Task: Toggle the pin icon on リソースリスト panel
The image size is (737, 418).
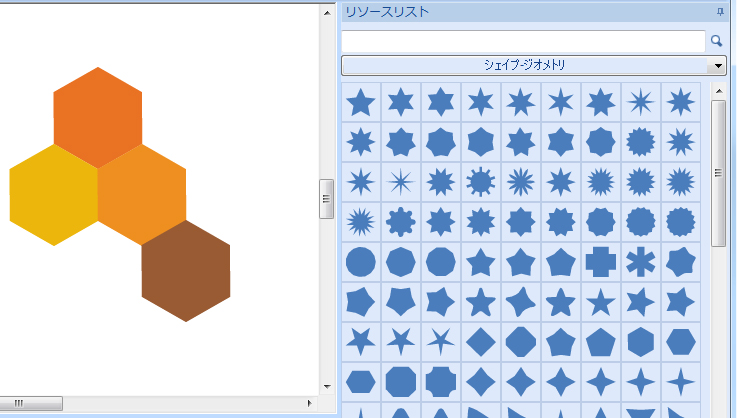Action: 720,12
